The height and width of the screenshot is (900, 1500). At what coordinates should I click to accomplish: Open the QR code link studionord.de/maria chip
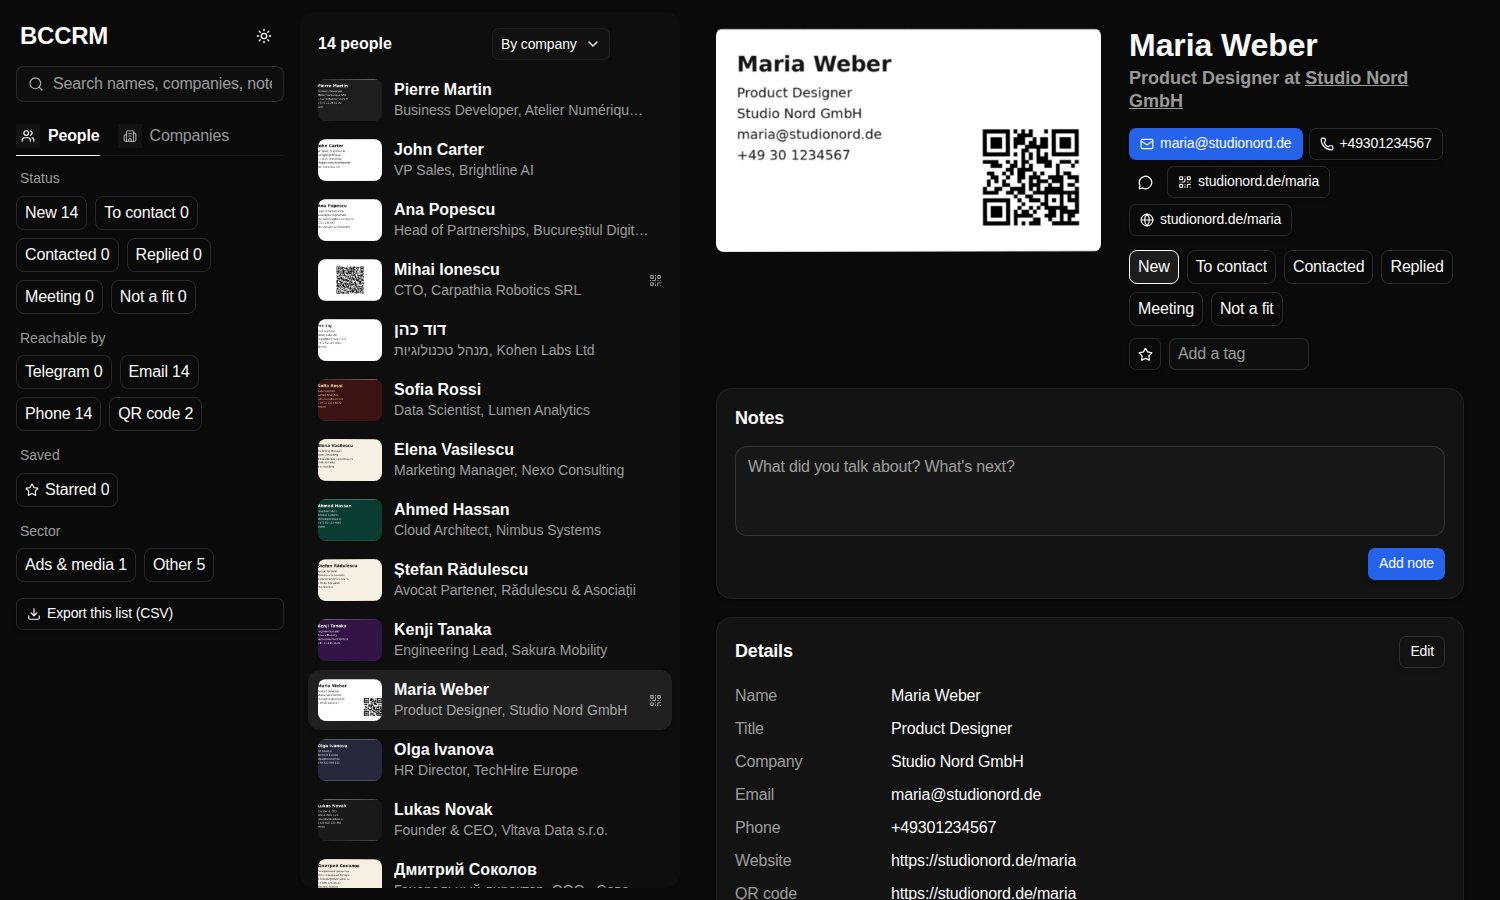point(1248,182)
